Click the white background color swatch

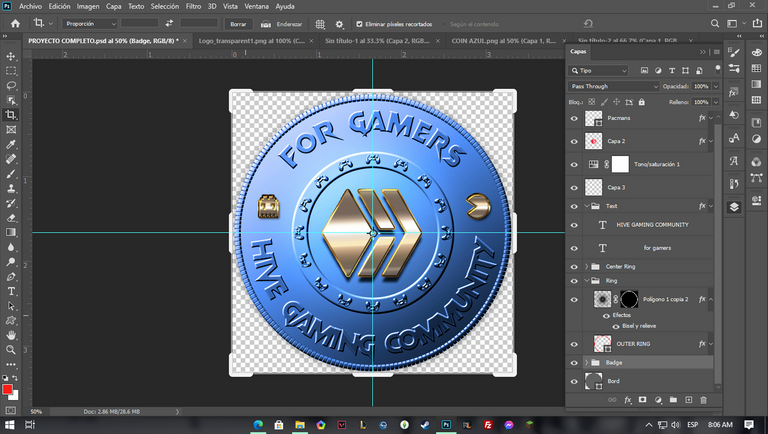(15, 396)
